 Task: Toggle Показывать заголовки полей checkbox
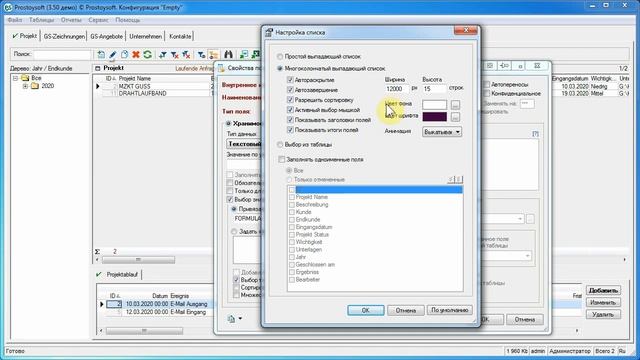tap(290, 120)
